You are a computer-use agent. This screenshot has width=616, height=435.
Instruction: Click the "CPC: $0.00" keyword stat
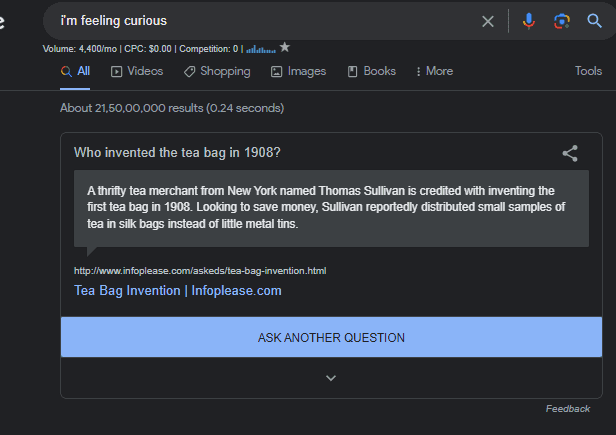(x=148, y=49)
